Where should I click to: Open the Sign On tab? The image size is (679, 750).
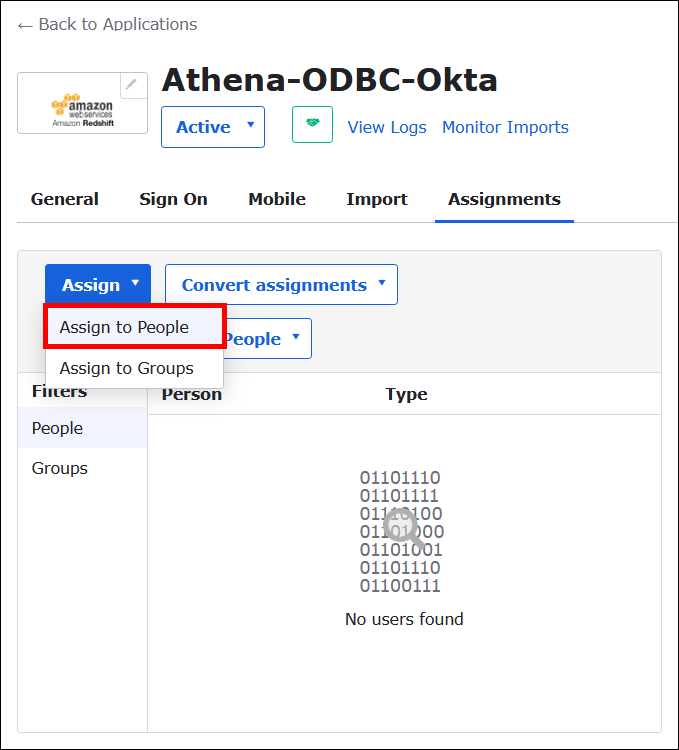[173, 199]
